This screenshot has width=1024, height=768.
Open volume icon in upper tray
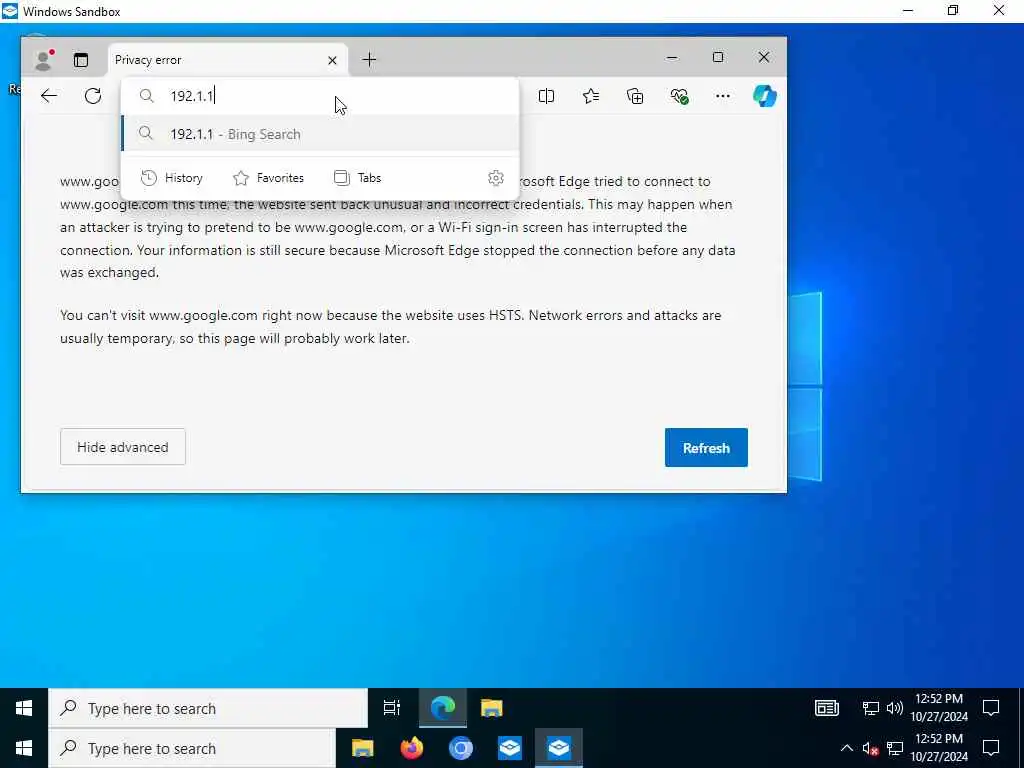point(895,708)
